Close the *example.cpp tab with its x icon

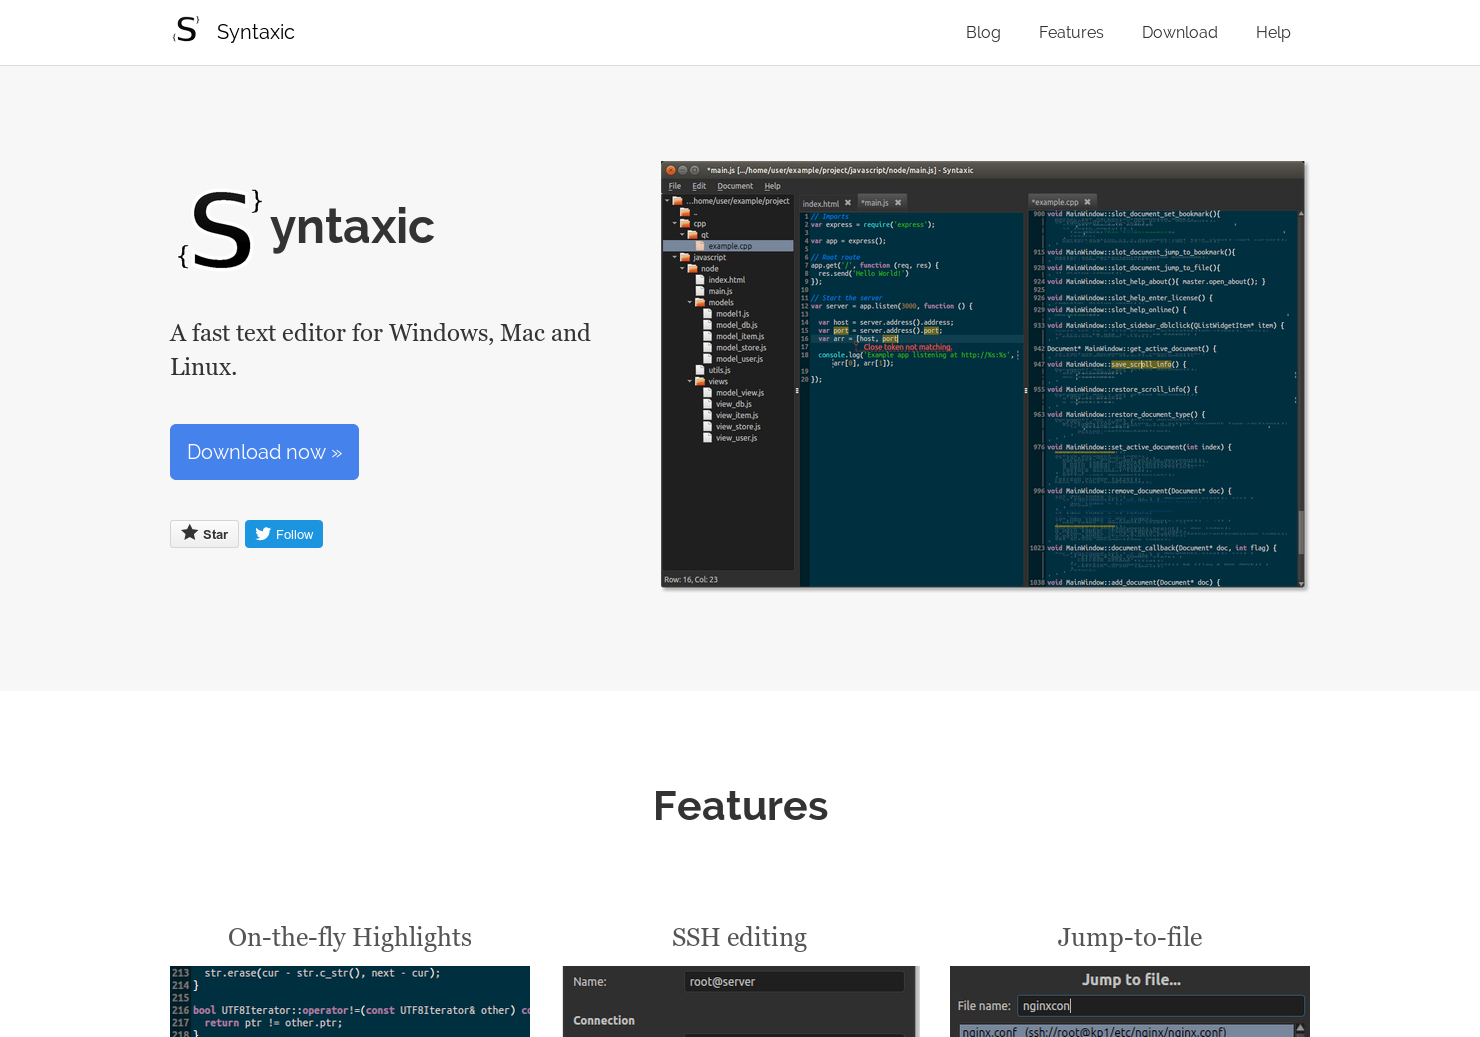tap(1087, 201)
